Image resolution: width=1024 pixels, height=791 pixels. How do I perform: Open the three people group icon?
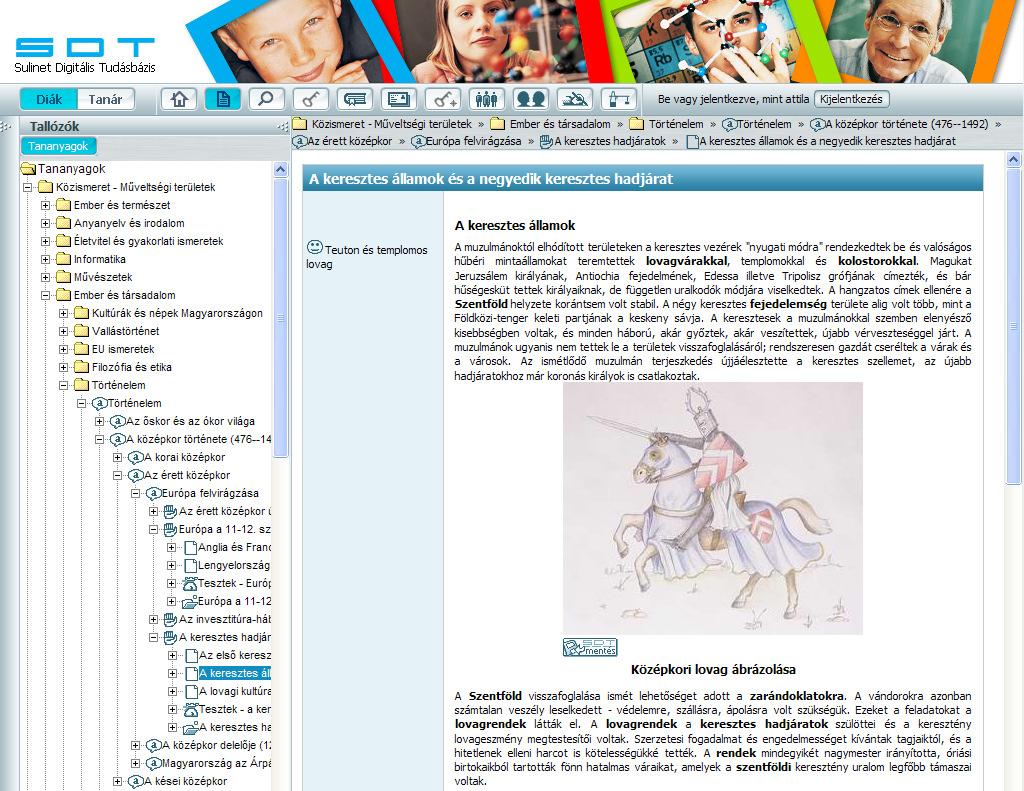pos(487,99)
